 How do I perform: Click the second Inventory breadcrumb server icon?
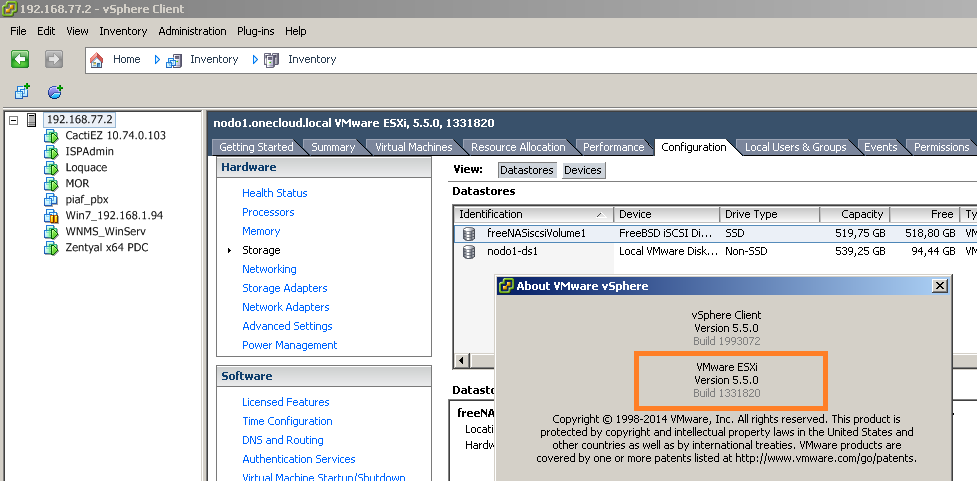coord(271,60)
